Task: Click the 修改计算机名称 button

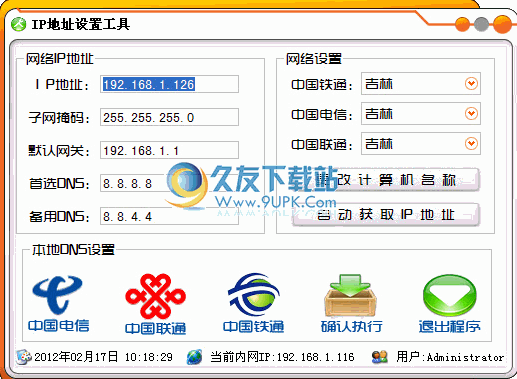Action: pyautogui.click(x=386, y=180)
